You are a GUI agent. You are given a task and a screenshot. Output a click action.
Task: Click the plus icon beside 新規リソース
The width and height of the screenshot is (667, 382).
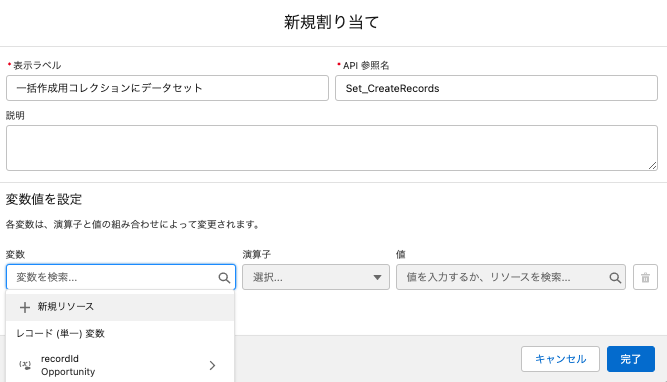point(25,307)
